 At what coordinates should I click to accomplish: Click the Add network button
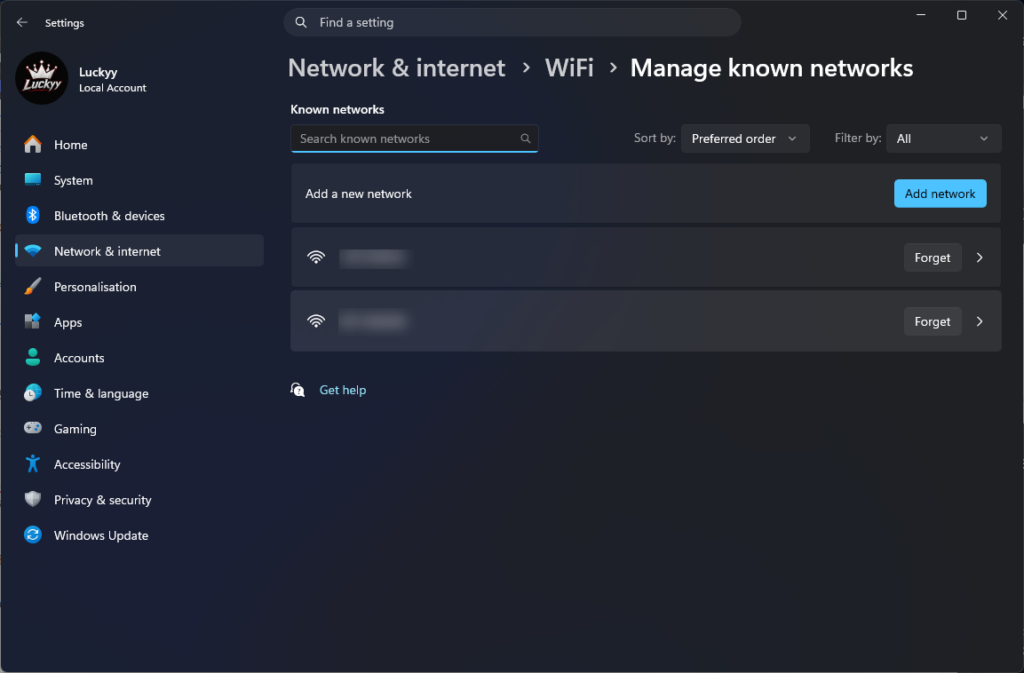pos(940,193)
